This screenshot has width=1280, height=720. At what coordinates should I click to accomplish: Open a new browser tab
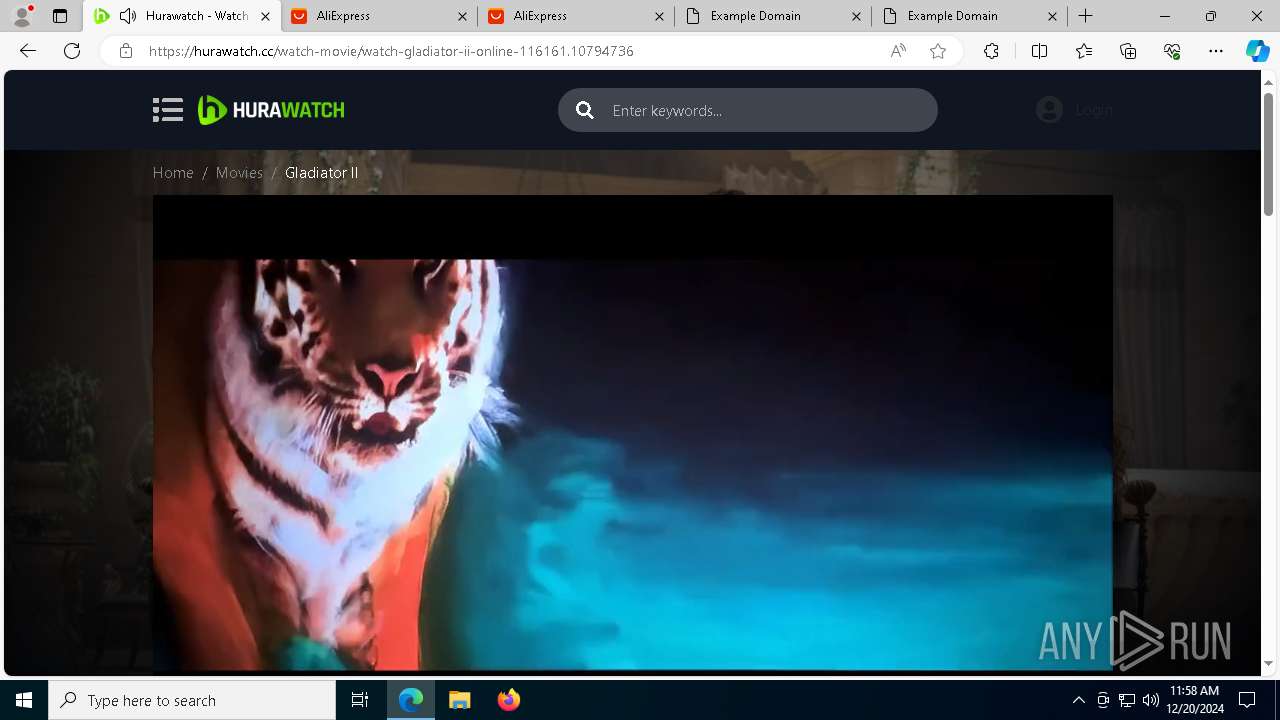[1086, 16]
